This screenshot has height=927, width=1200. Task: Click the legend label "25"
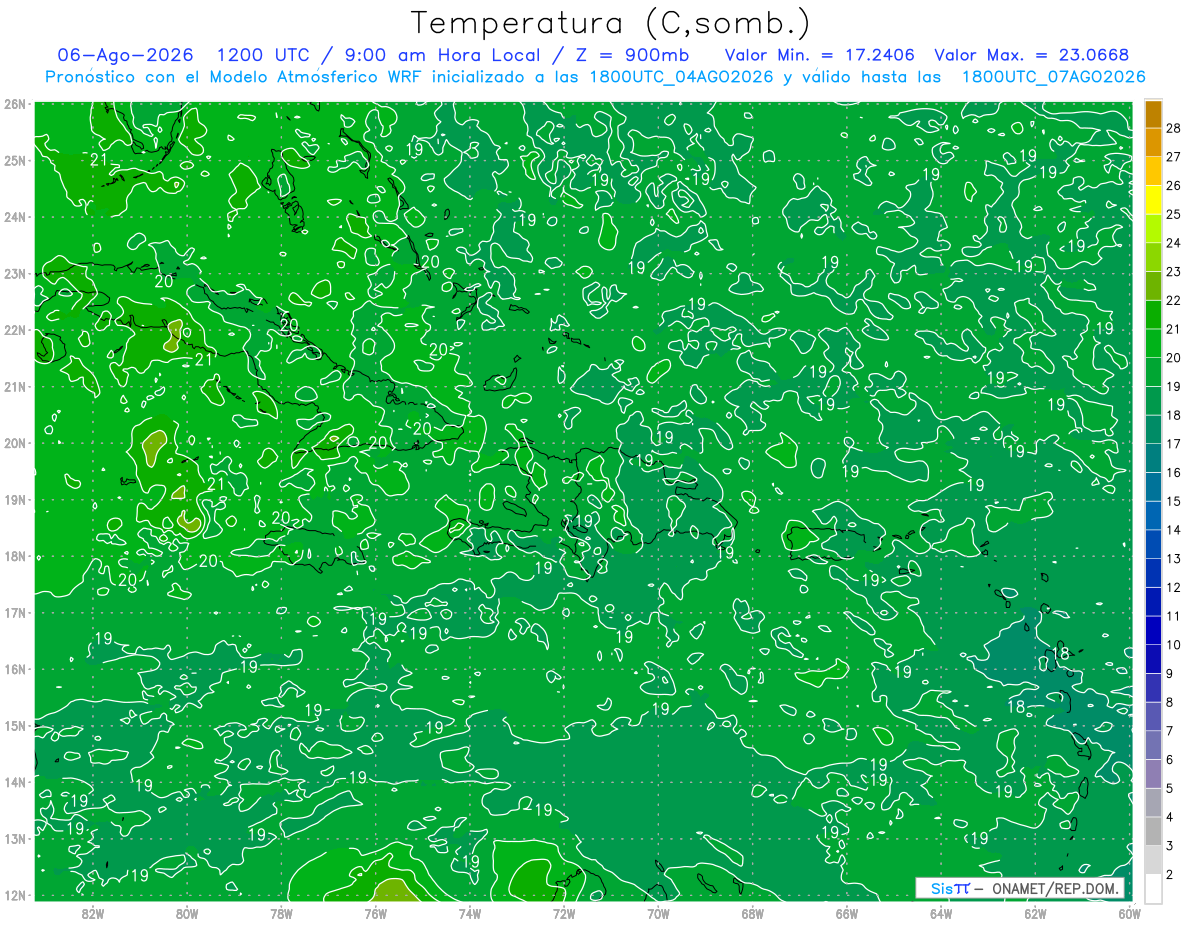click(x=1174, y=215)
